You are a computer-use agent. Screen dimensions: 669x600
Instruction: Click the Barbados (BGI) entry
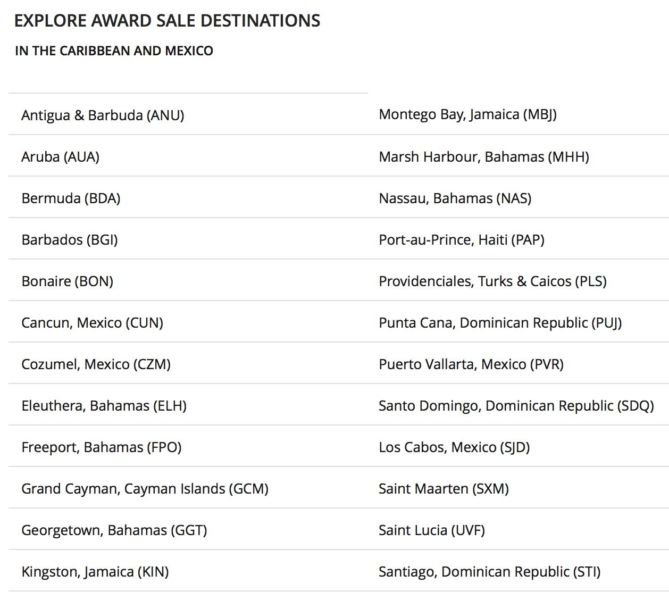point(70,240)
